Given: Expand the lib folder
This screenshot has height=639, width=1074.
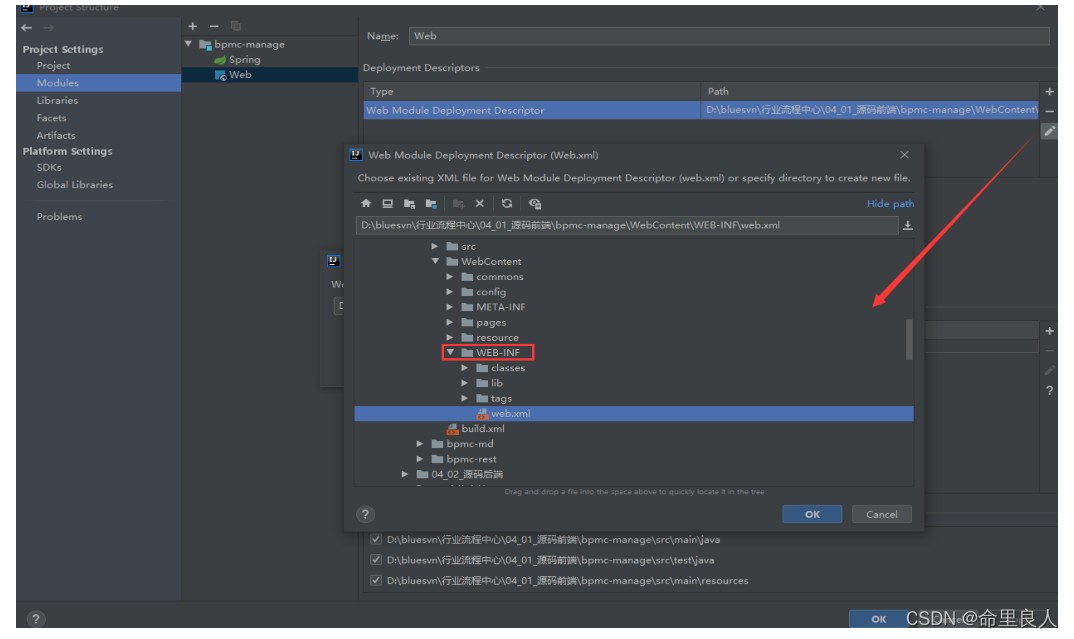Looking at the screenshot, I should point(464,383).
